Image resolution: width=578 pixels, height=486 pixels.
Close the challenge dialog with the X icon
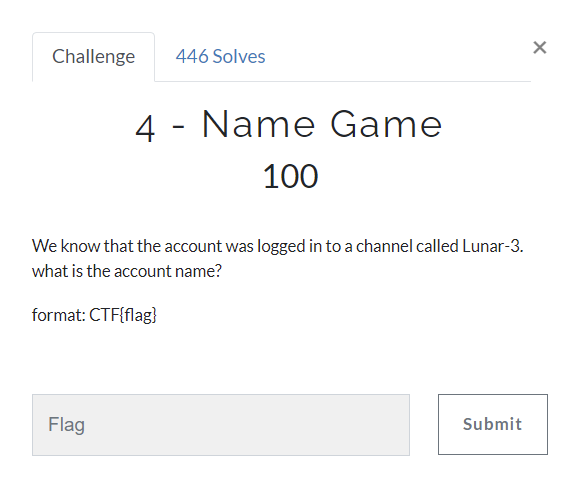click(539, 48)
